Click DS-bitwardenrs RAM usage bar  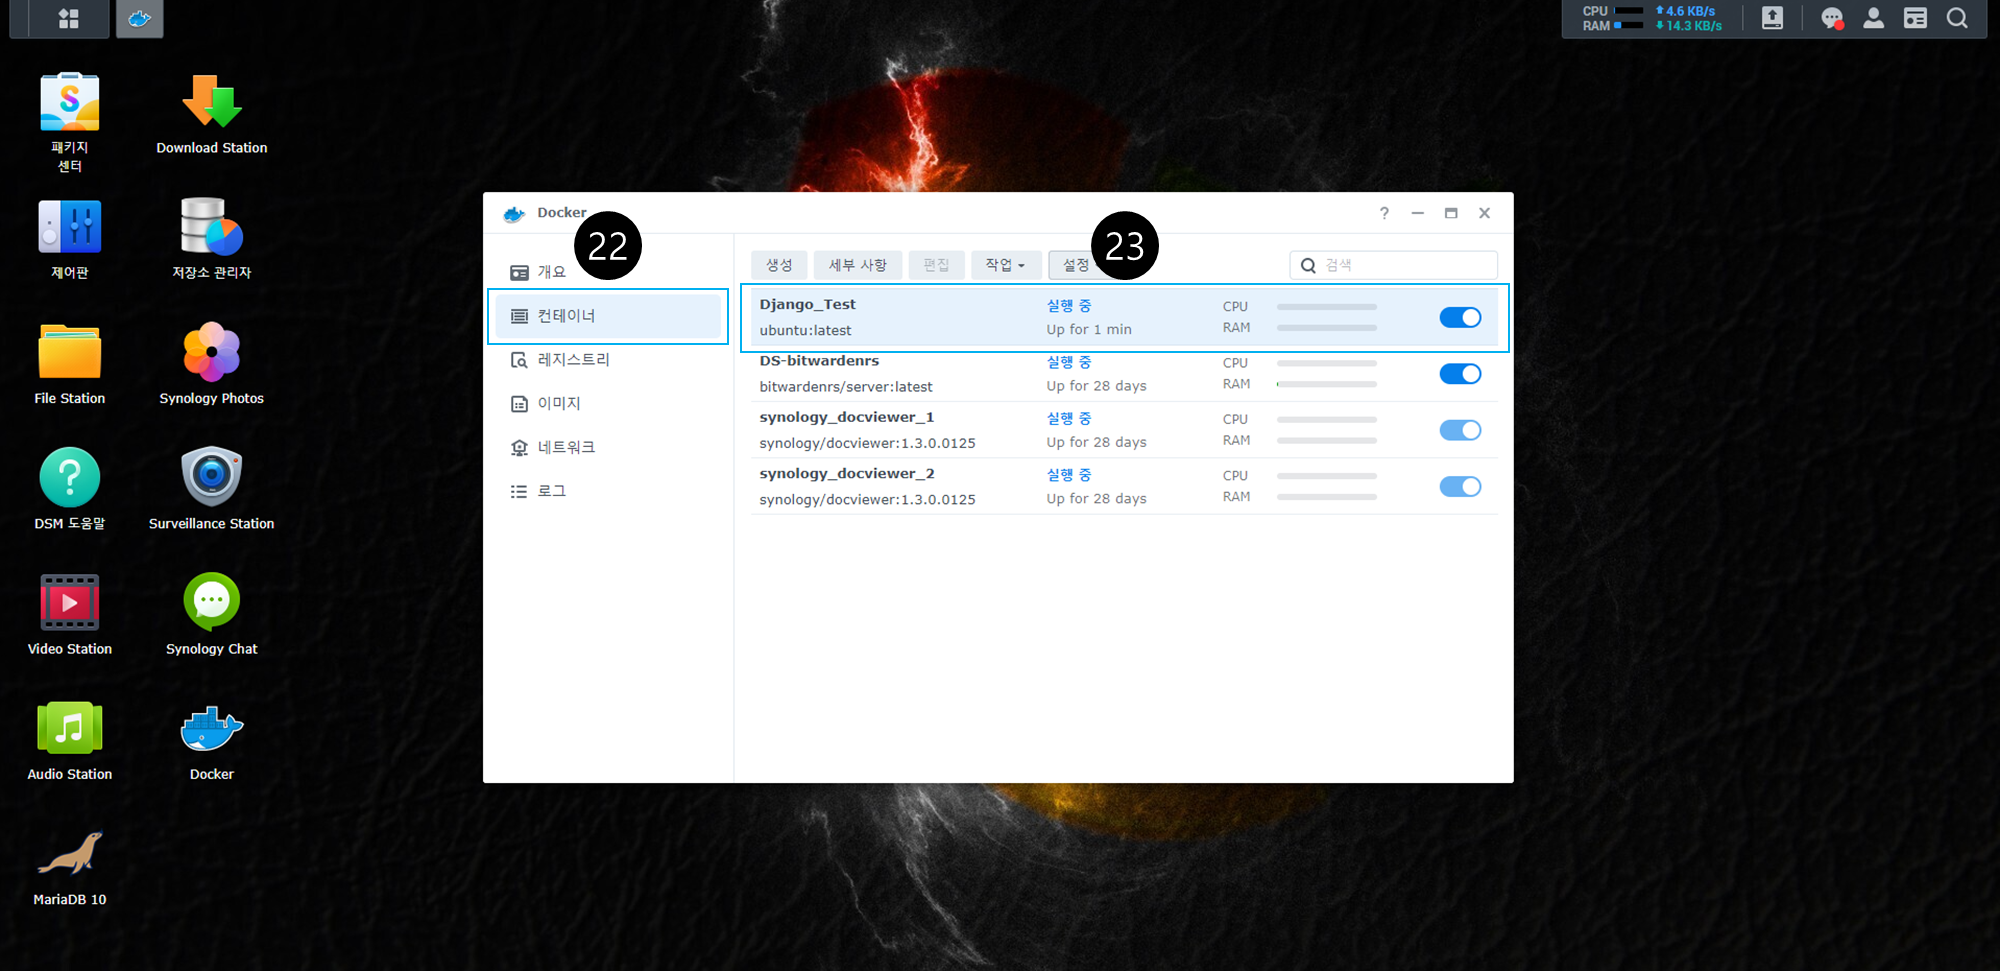click(1326, 384)
